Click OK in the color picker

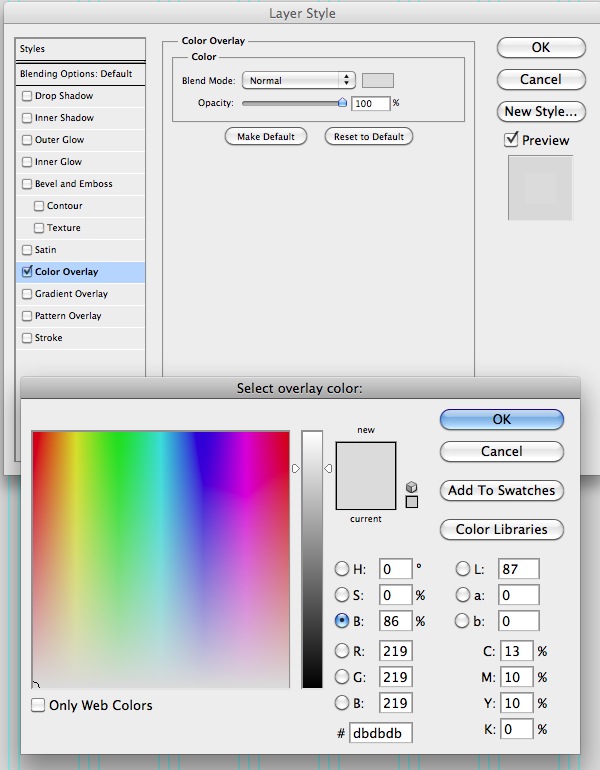point(502,419)
